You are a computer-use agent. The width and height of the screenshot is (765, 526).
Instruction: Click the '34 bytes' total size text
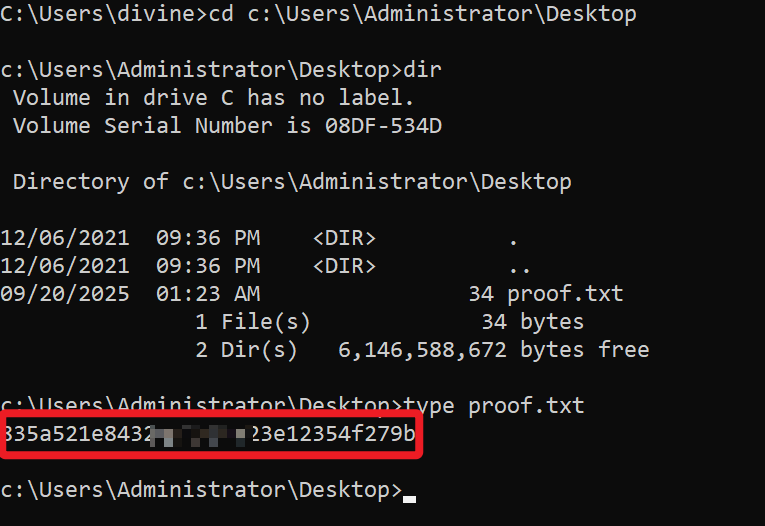(532, 322)
